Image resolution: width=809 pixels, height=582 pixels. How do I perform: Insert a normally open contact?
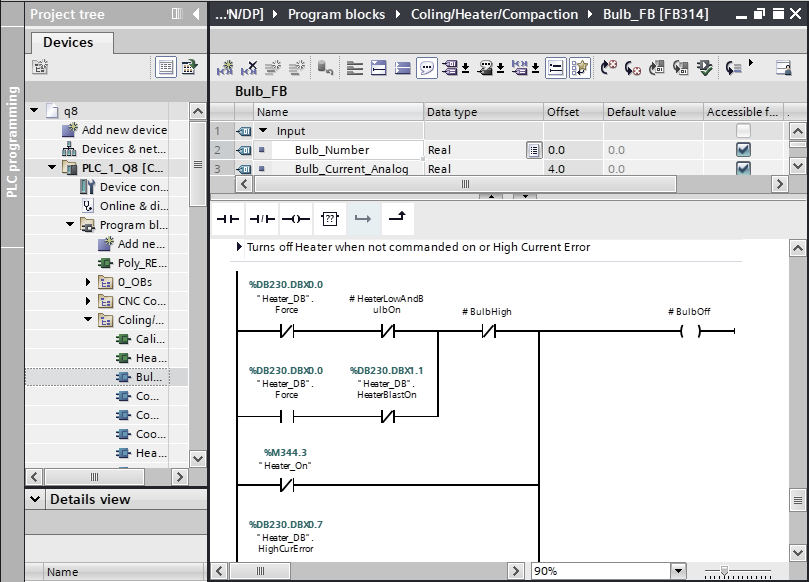pyautogui.click(x=229, y=218)
